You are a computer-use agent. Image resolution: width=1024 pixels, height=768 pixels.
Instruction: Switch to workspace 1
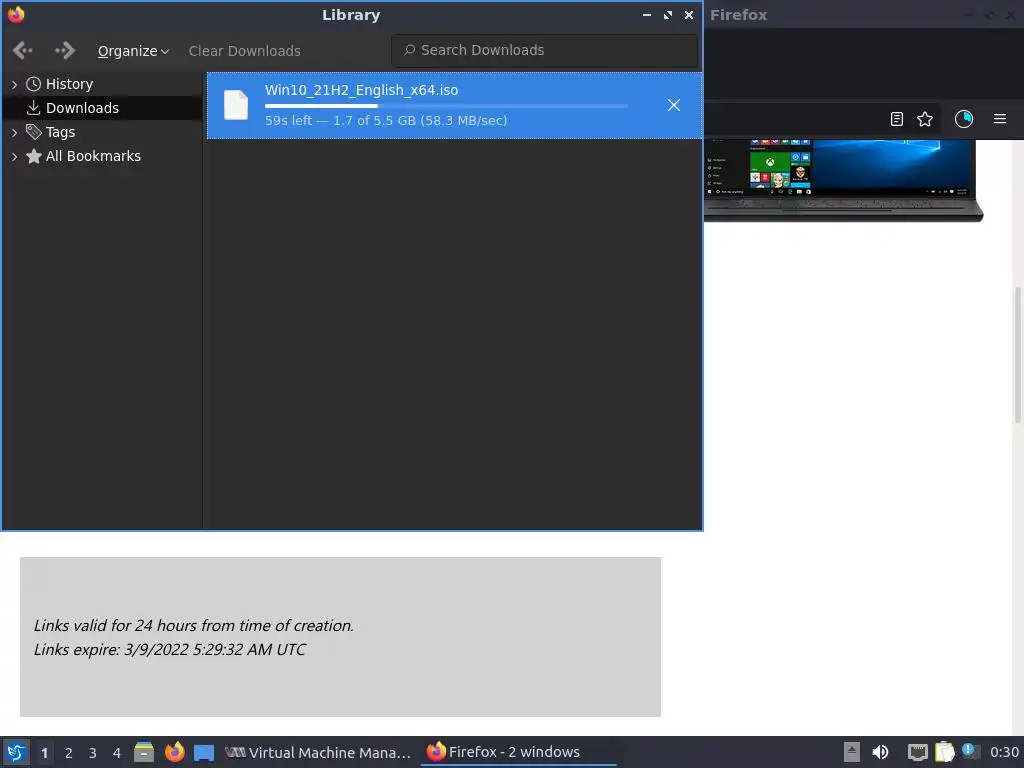(44, 753)
